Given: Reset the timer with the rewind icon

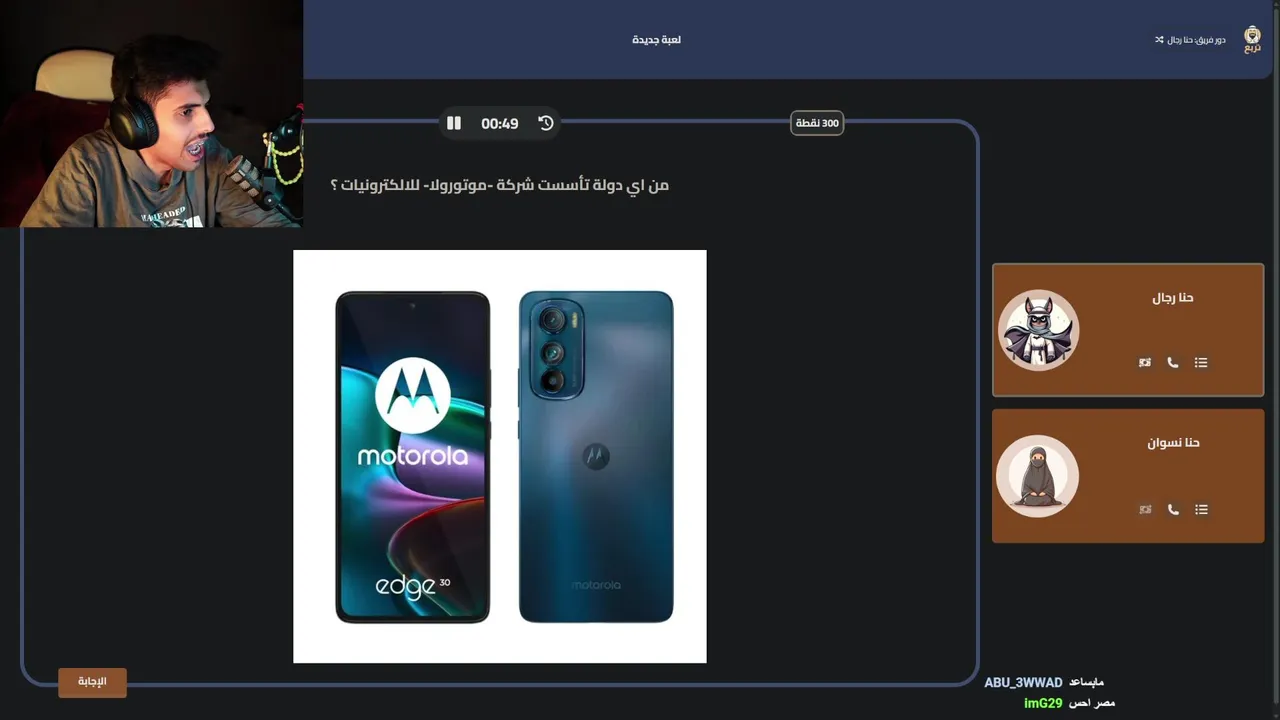Looking at the screenshot, I should coord(545,123).
